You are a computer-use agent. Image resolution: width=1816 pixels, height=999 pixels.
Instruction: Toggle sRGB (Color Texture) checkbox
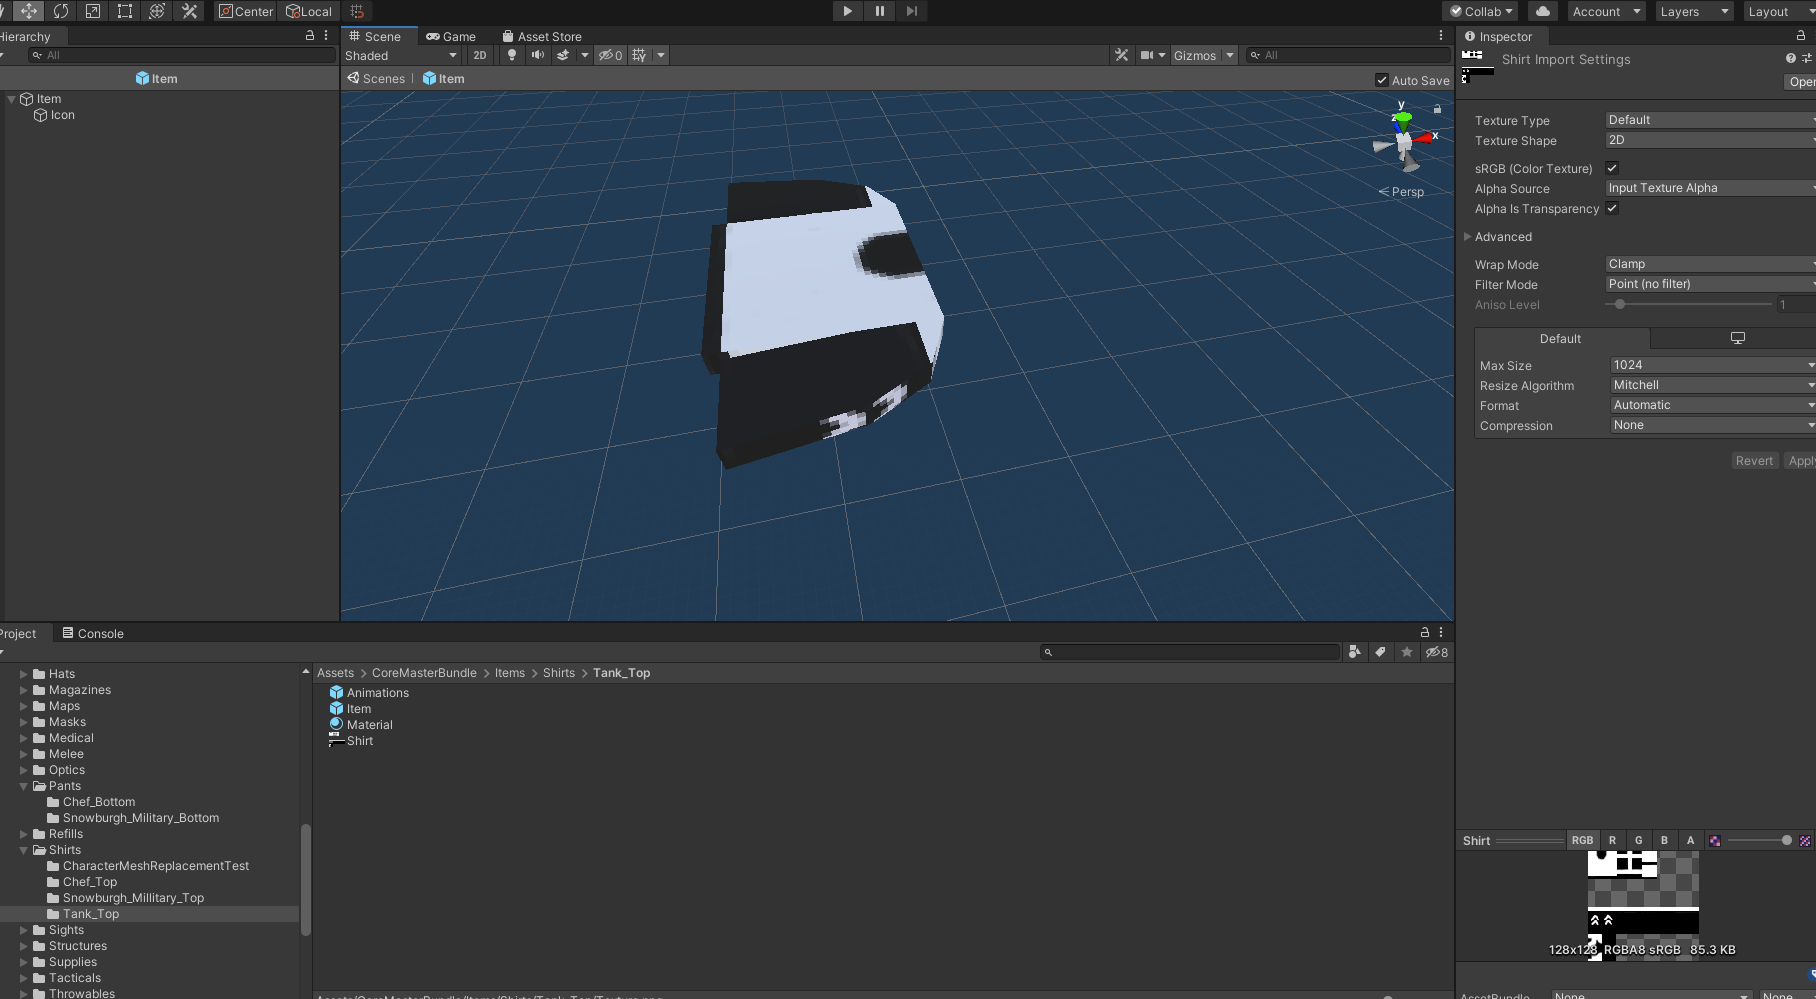click(x=1612, y=168)
